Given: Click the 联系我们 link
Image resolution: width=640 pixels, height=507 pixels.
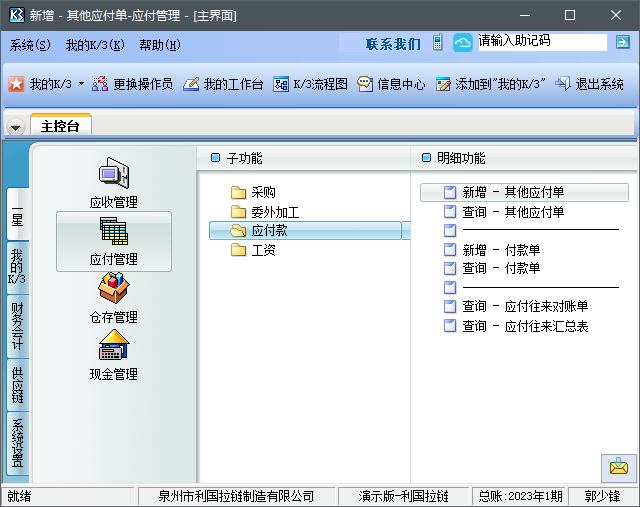Looking at the screenshot, I should (x=393, y=44).
